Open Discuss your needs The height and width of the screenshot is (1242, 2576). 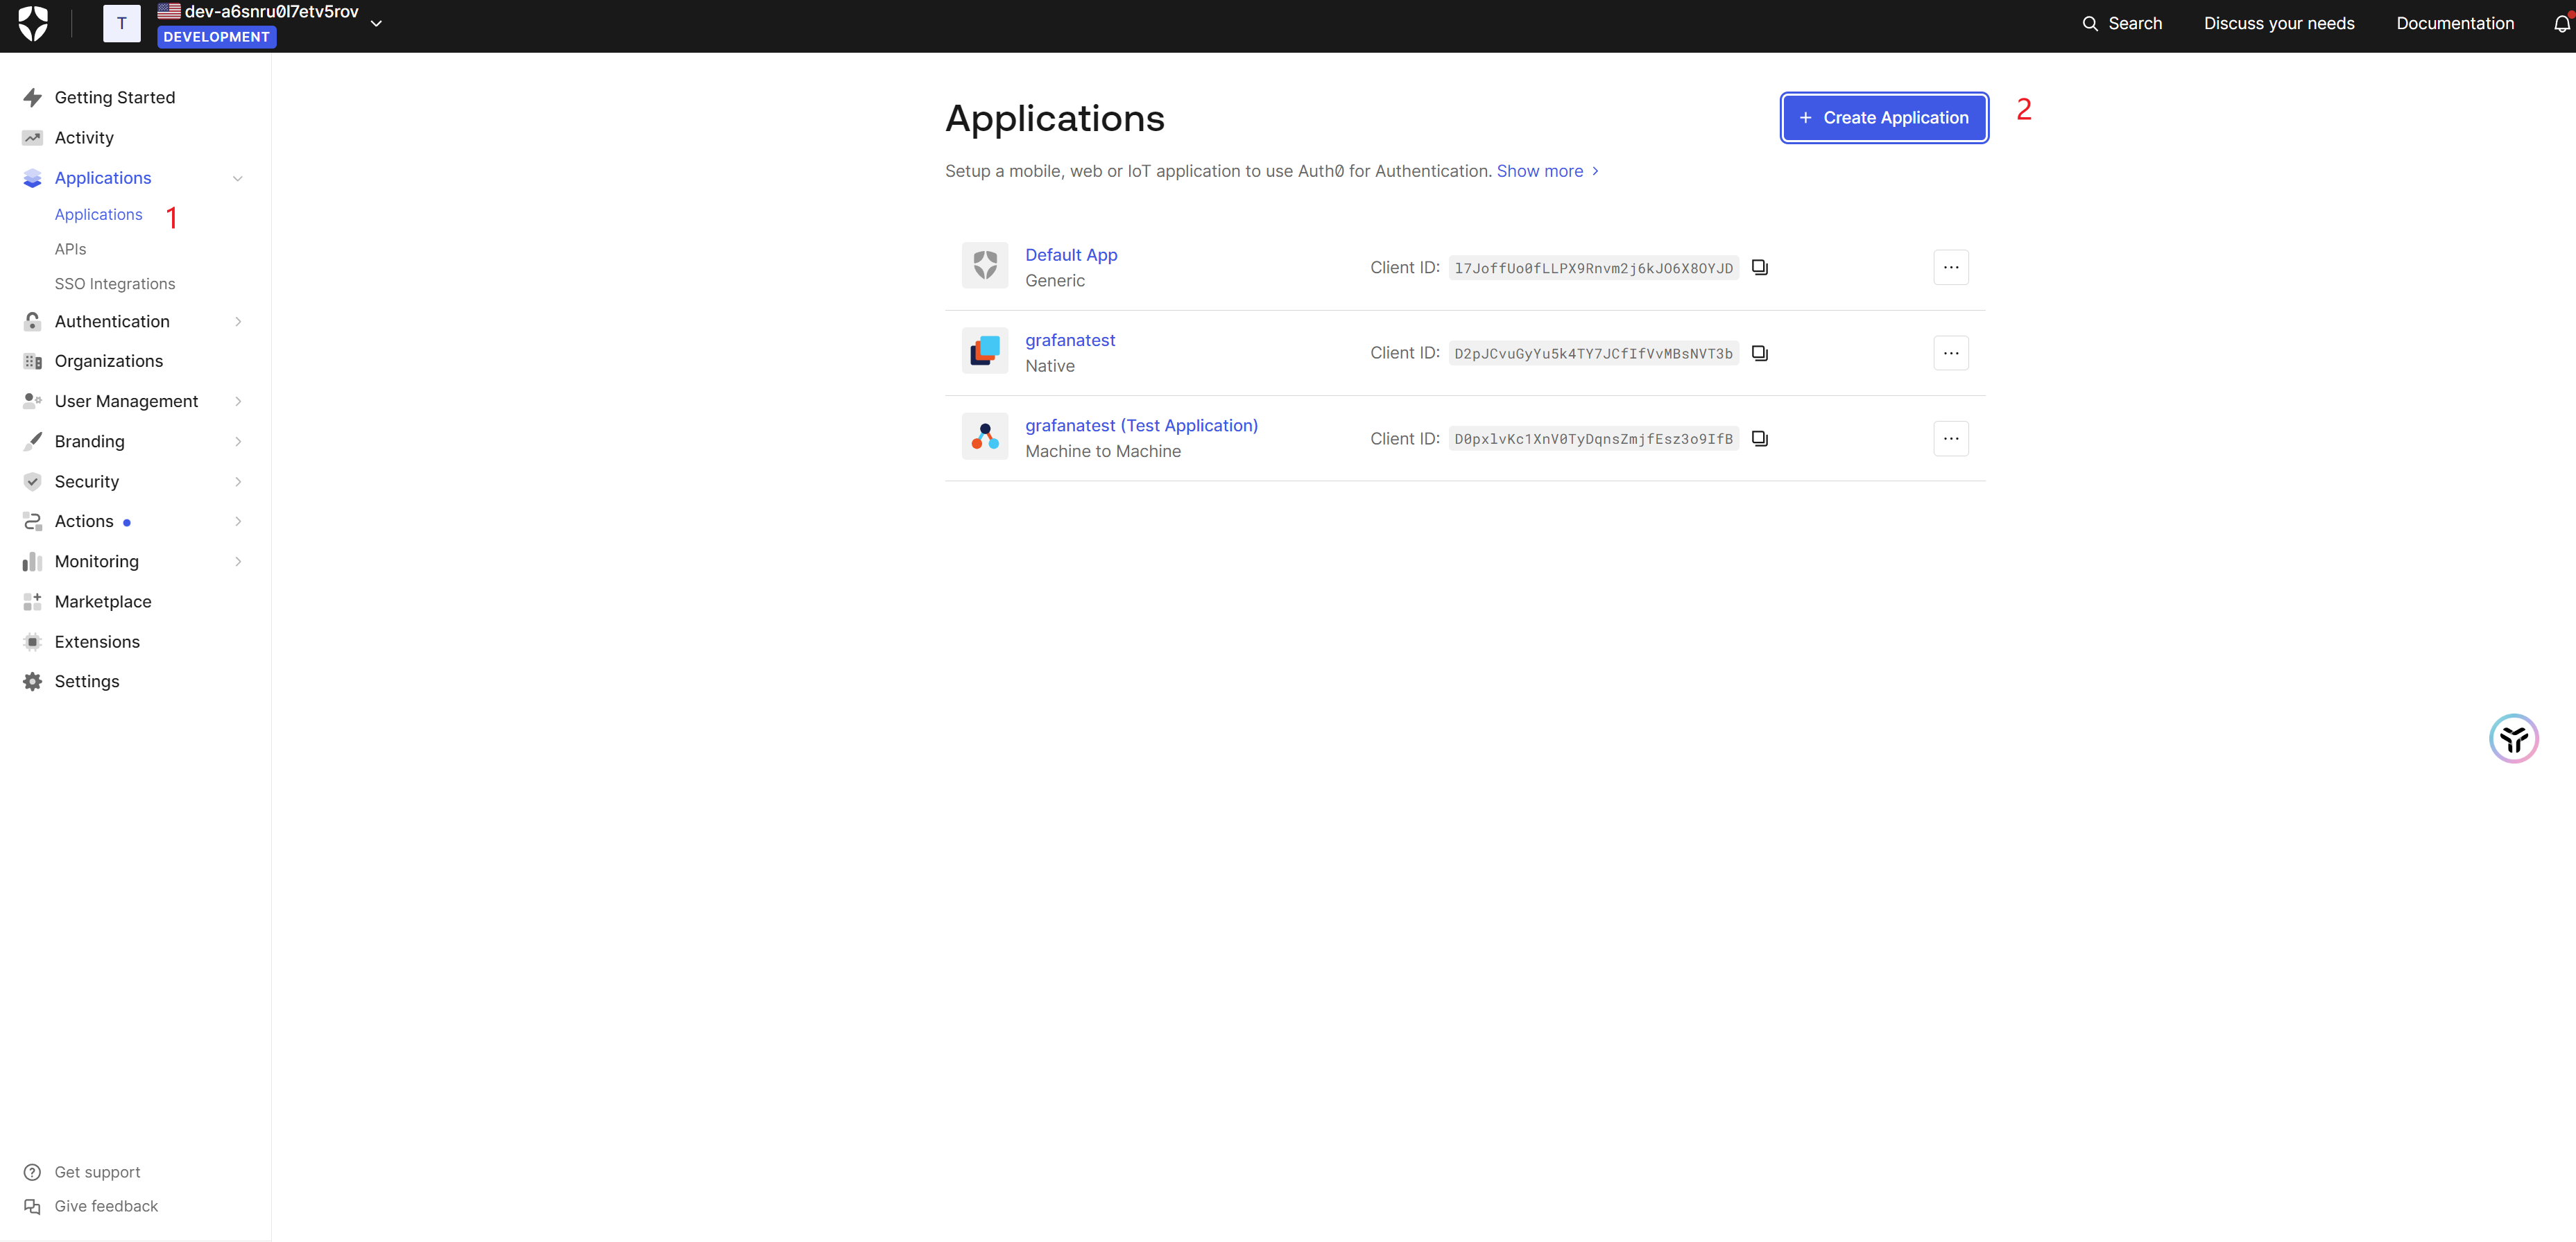coord(2279,23)
